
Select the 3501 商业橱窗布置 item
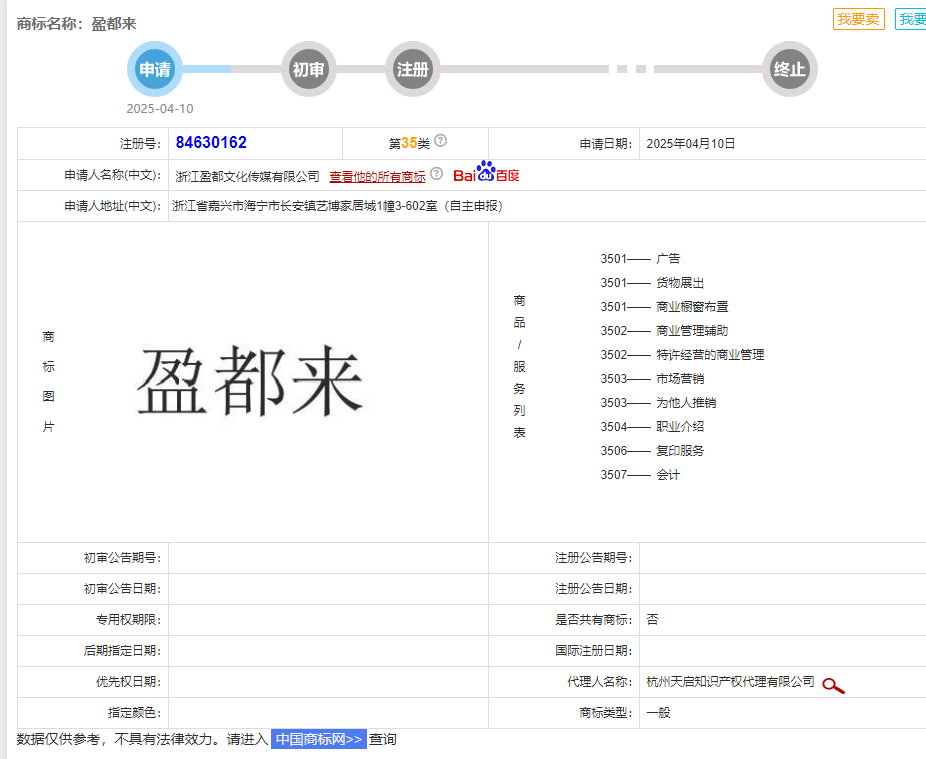coord(664,307)
